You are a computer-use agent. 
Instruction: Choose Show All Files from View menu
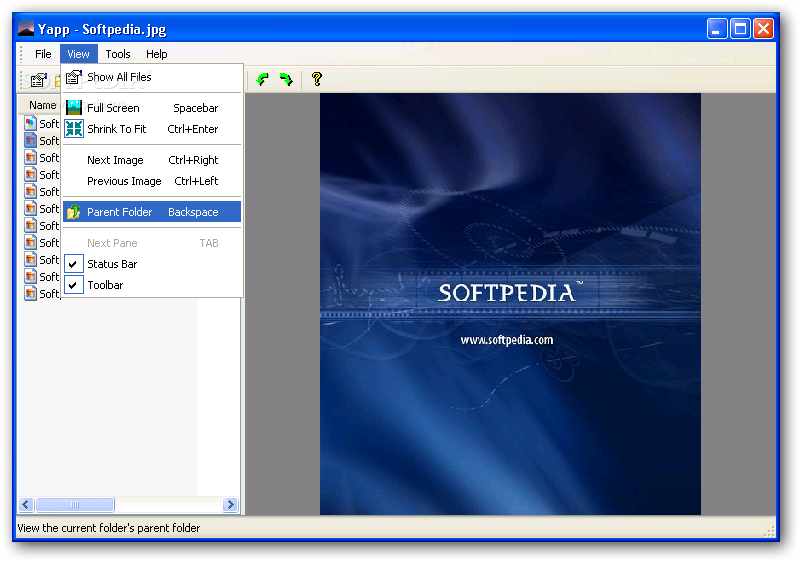(152, 77)
